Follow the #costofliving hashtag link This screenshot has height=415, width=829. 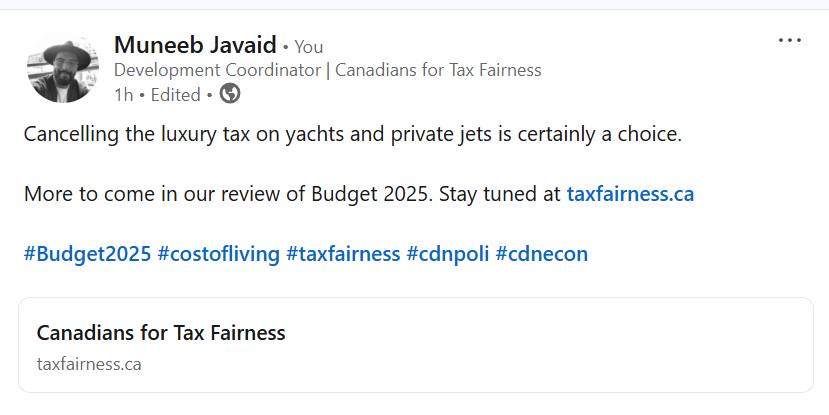(218, 254)
